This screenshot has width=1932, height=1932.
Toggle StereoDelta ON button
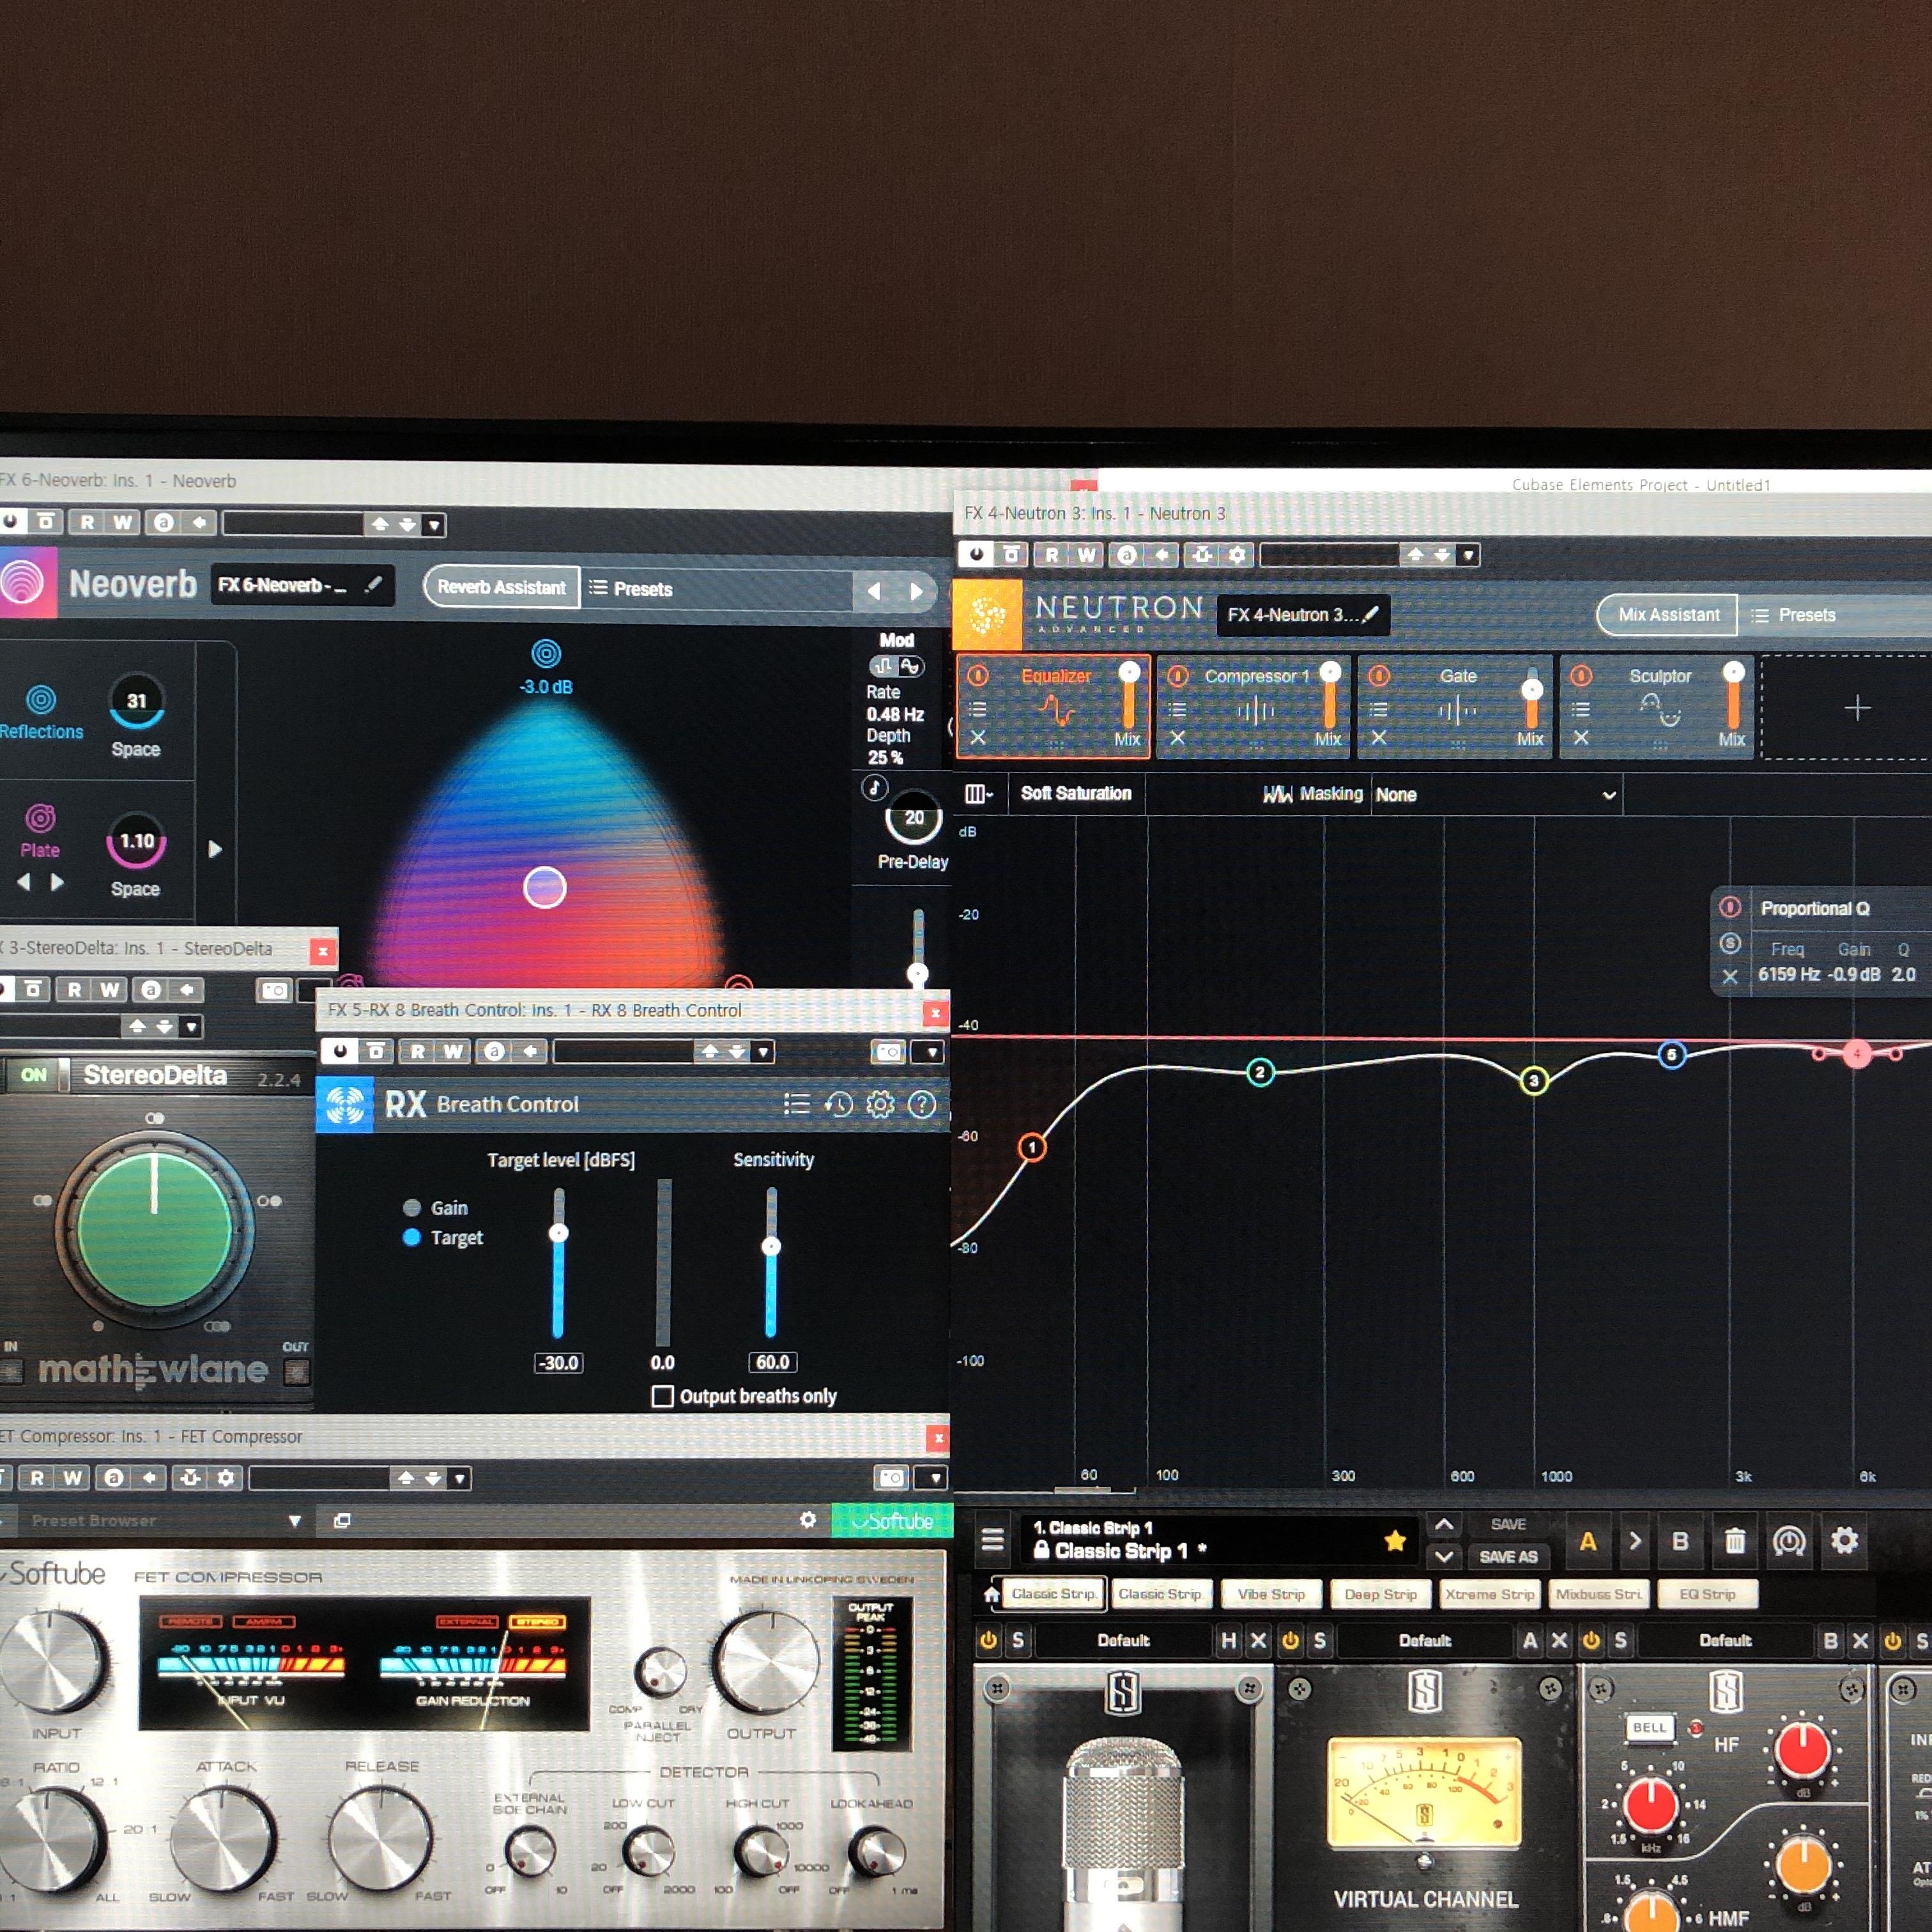pyautogui.click(x=33, y=1075)
